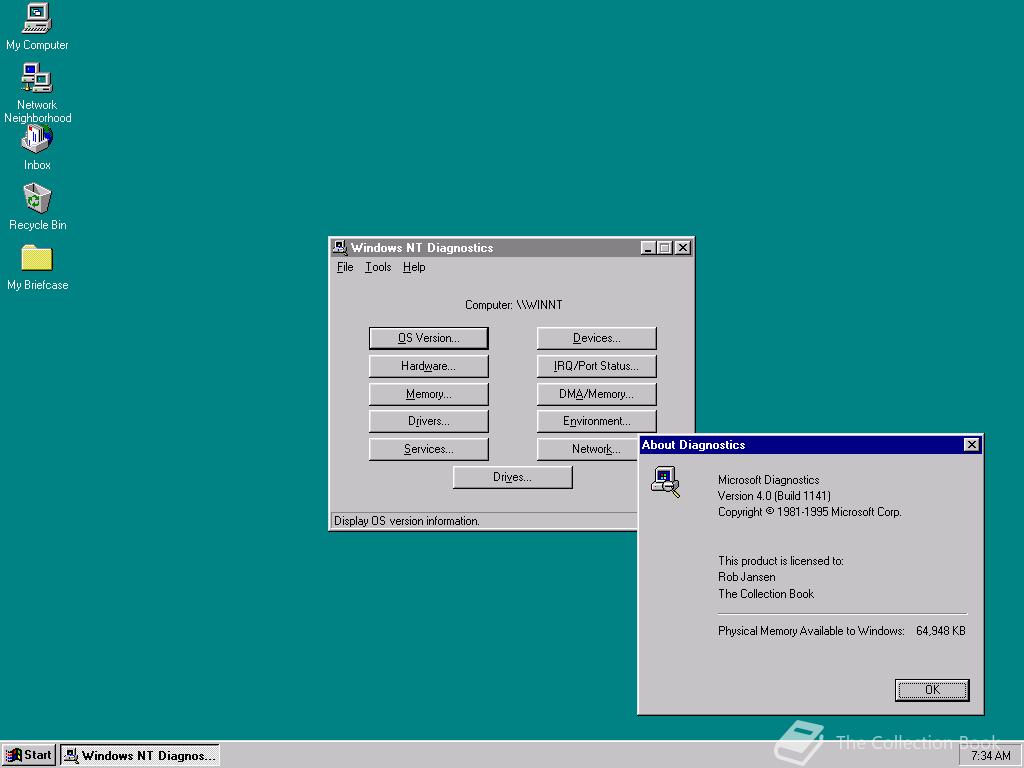Open the Tools menu

pyautogui.click(x=378, y=267)
